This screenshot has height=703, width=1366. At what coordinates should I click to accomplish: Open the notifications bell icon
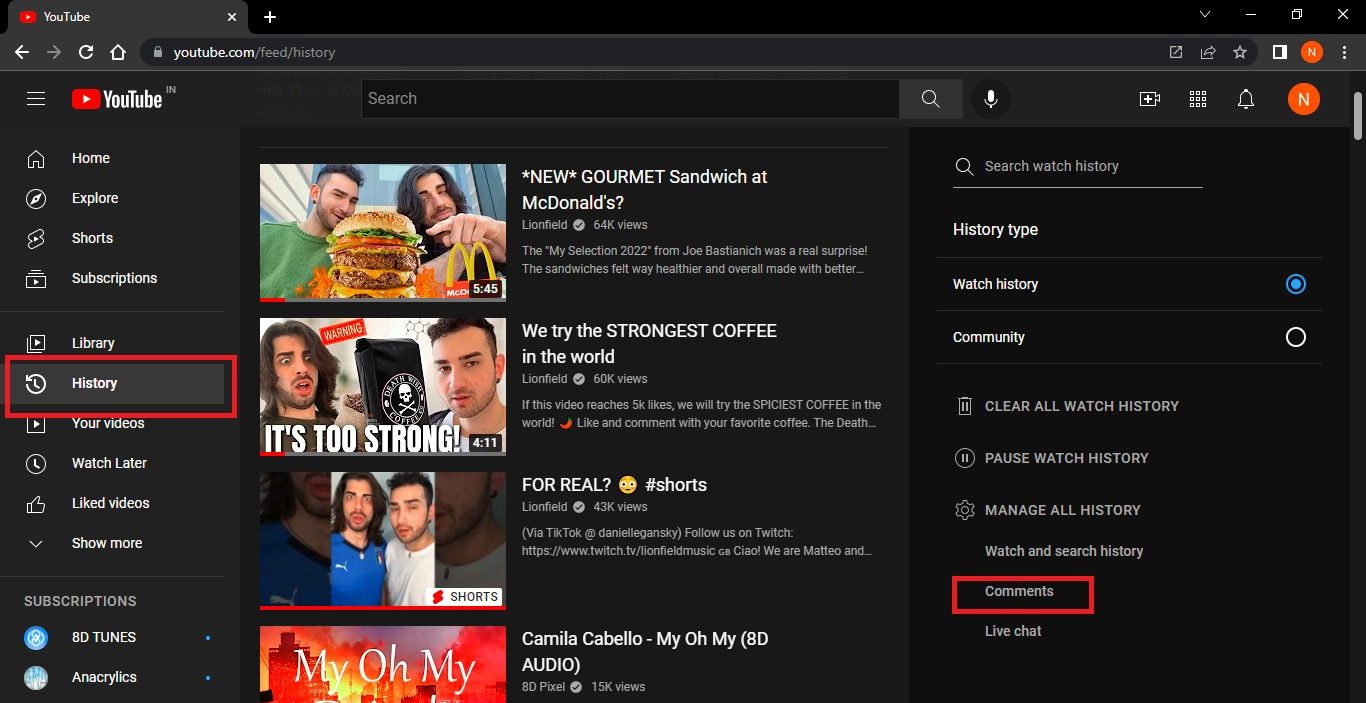1246,99
